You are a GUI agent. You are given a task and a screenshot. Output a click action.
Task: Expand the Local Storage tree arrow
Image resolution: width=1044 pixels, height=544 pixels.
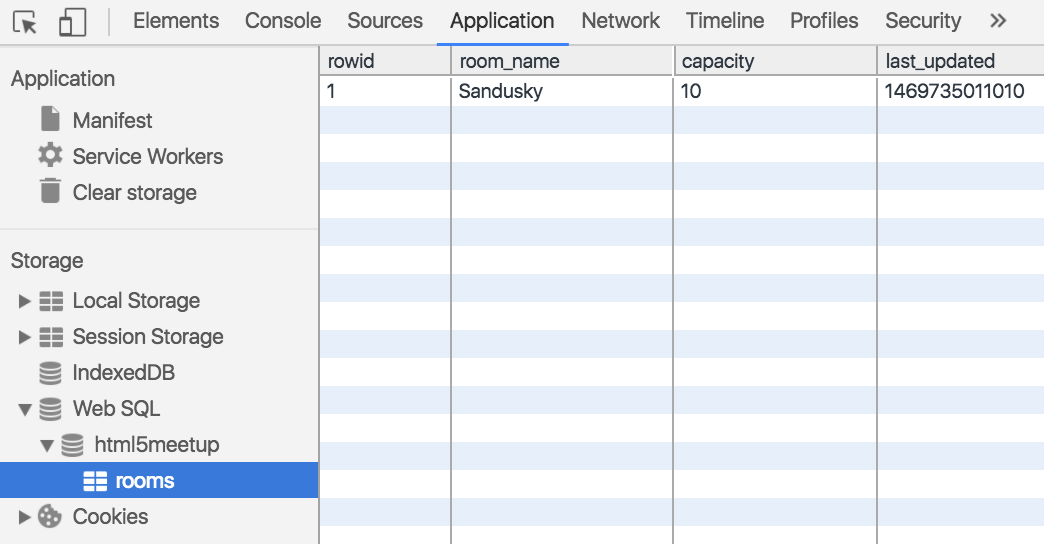pos(25,301)
